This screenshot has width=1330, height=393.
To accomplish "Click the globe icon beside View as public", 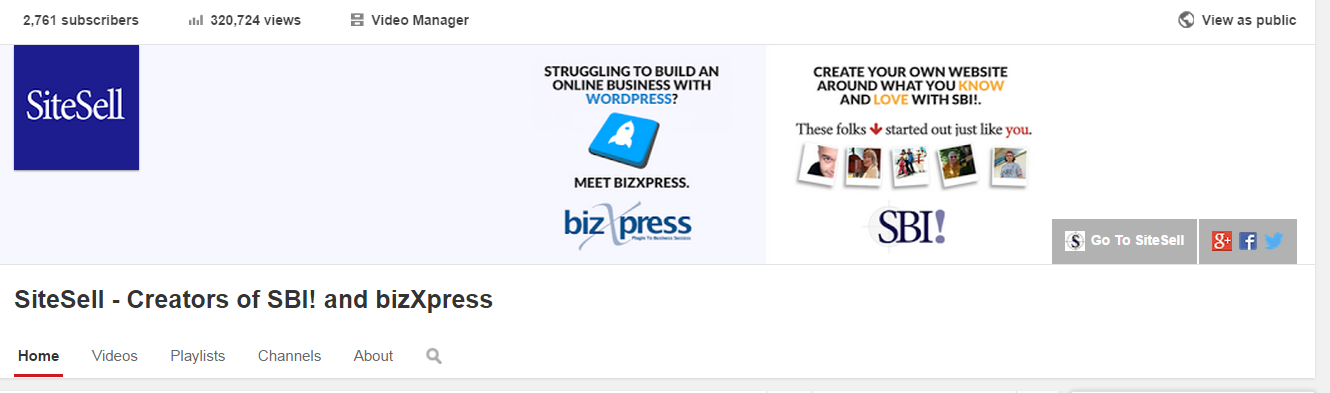I will (1186, 20).
